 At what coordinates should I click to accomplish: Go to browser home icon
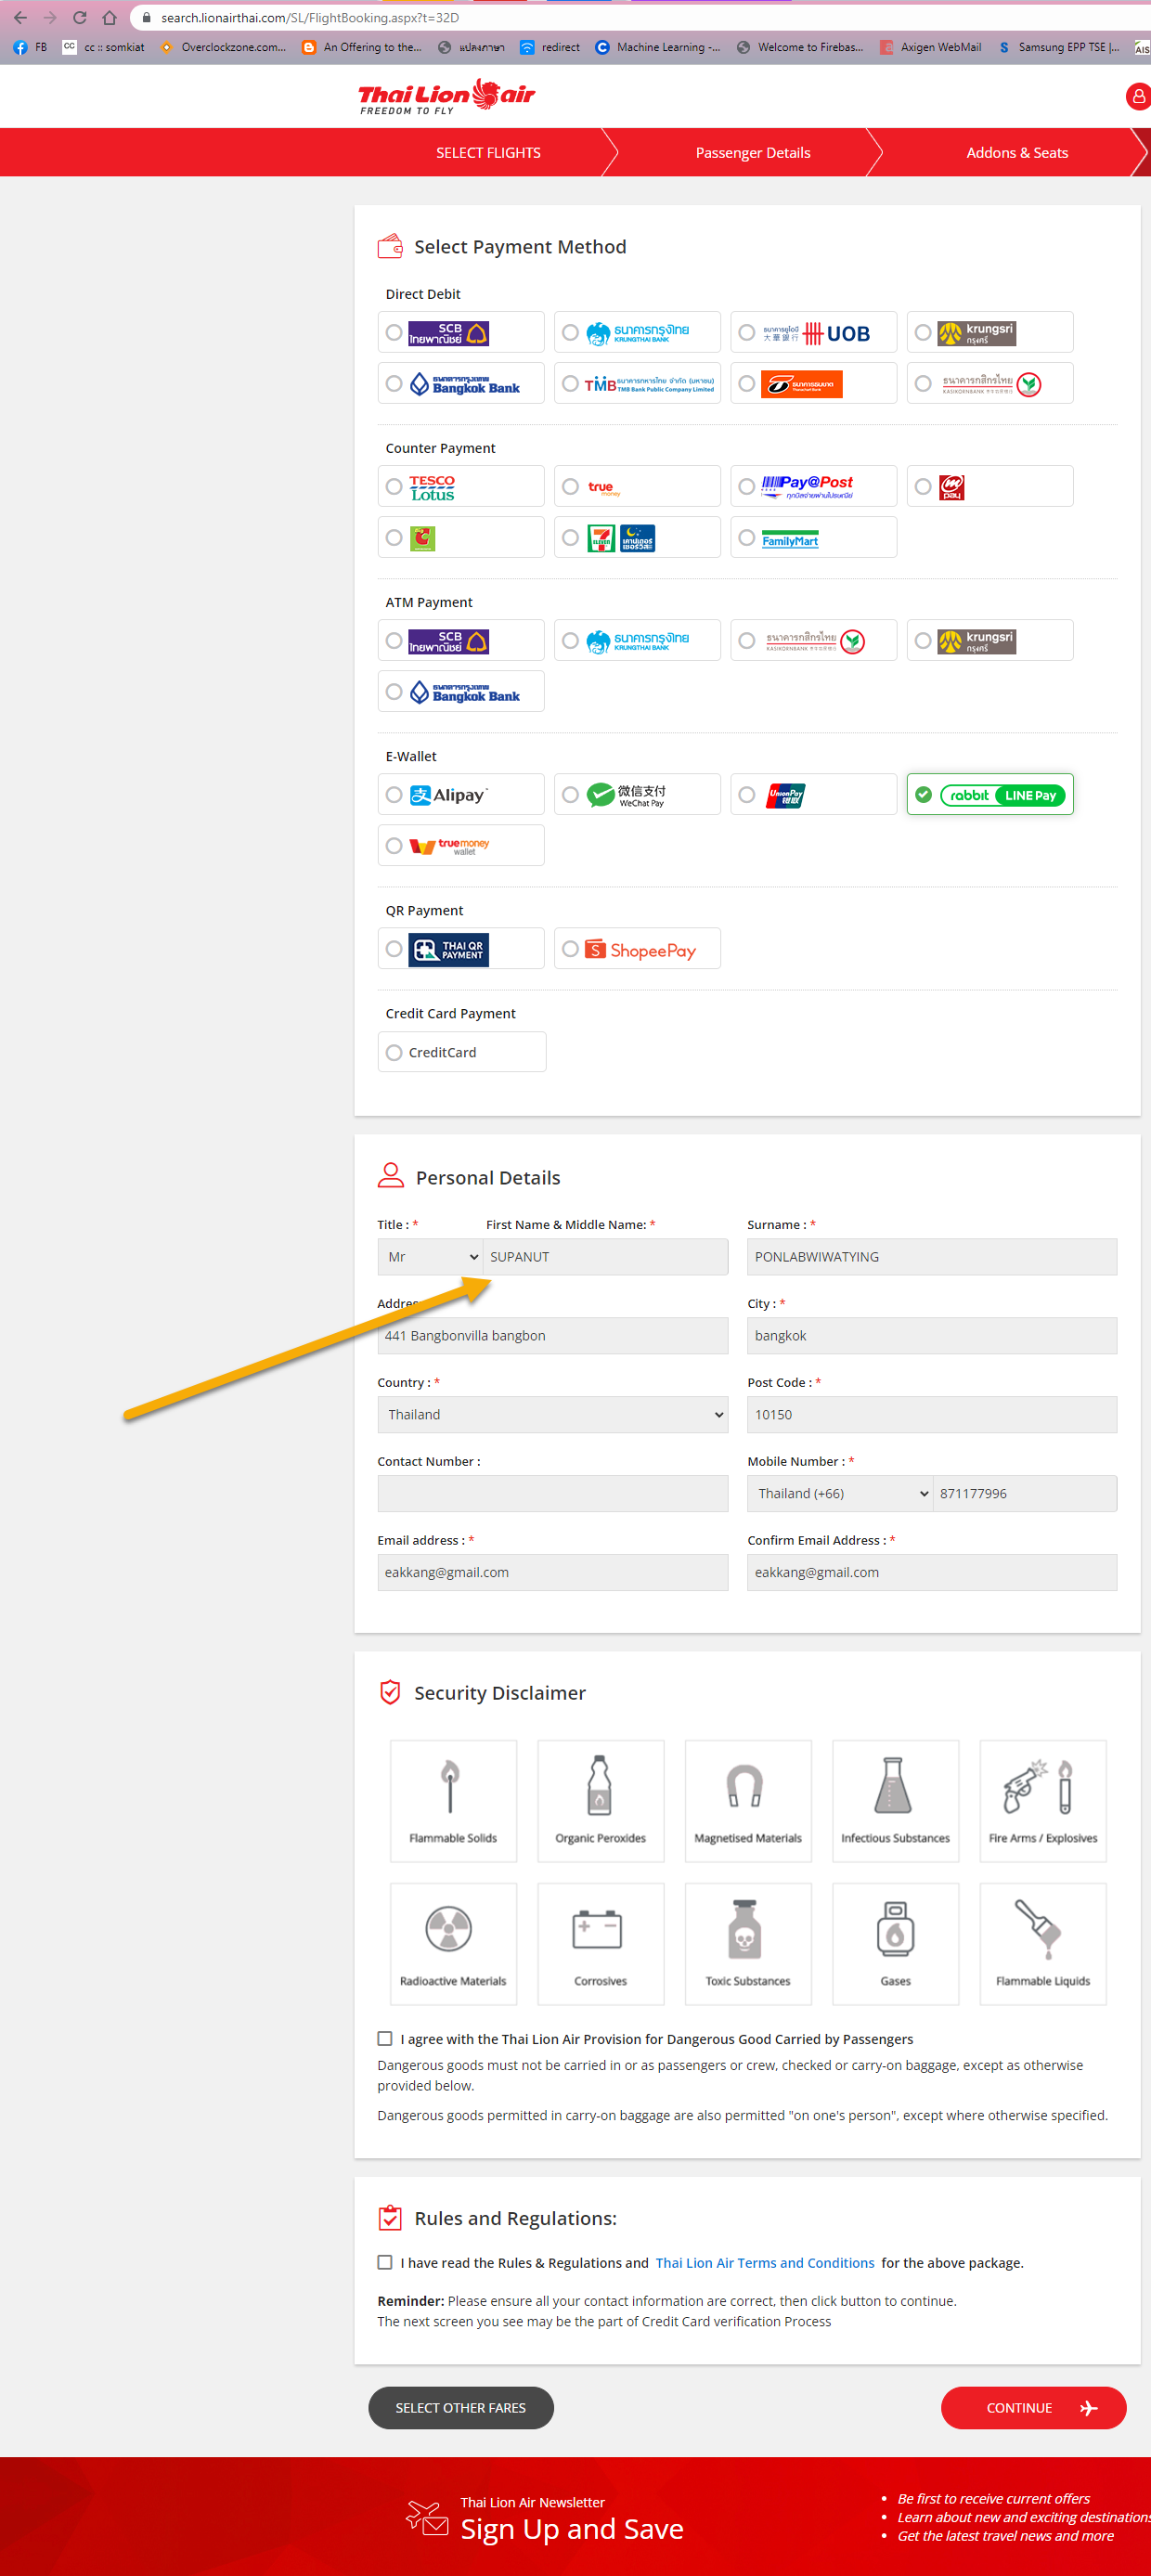pos(110,17)
